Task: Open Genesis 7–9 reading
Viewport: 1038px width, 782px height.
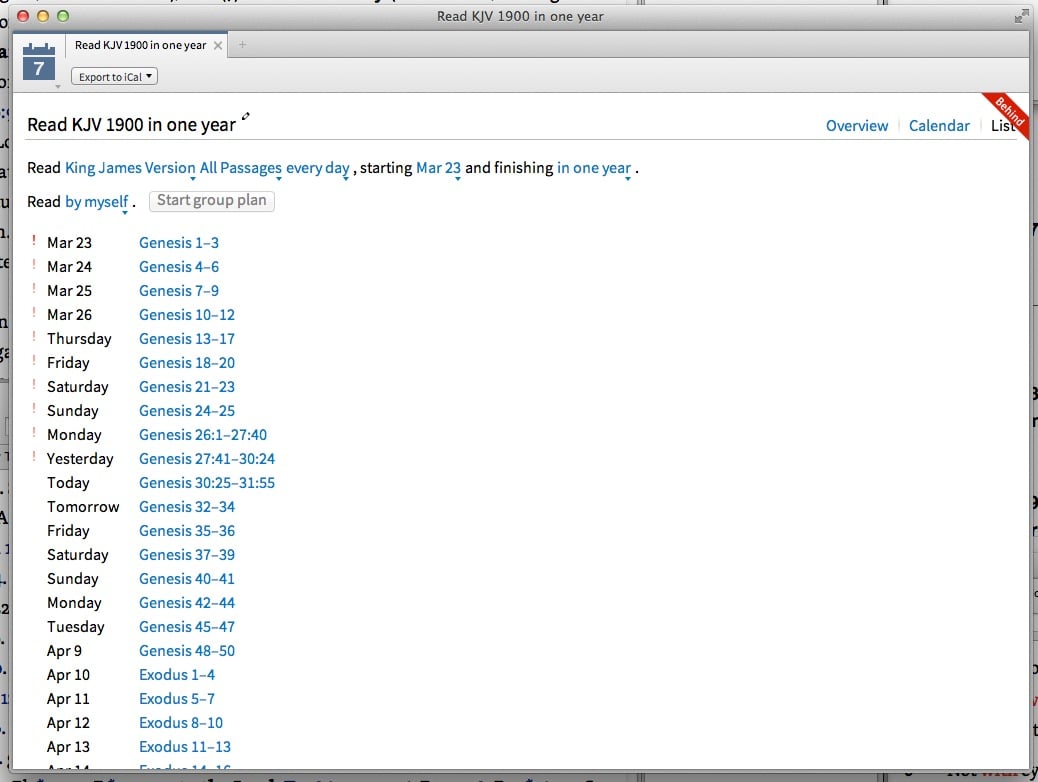Action: coord(179,291)
